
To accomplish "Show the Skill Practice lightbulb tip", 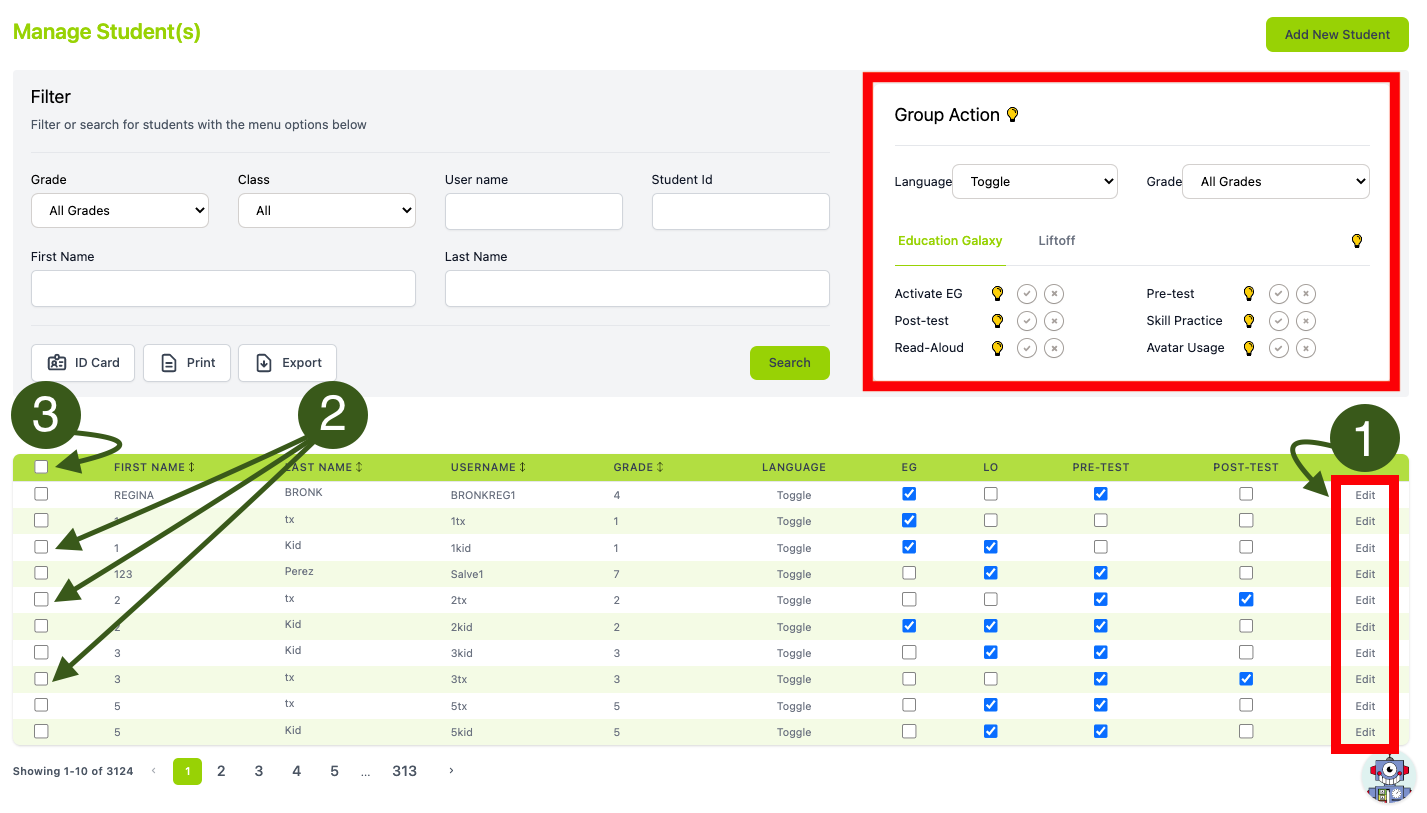I will [1249, 321].
